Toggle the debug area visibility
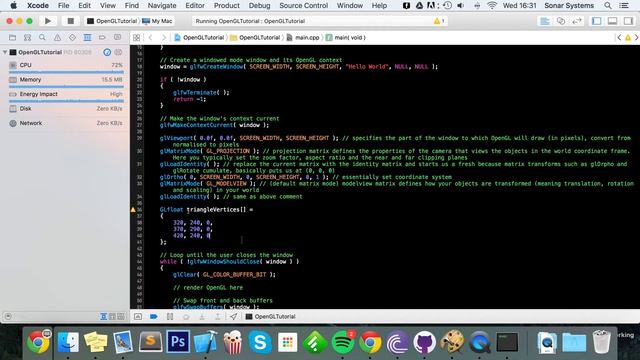640x360 pixels. coord(613,21)
